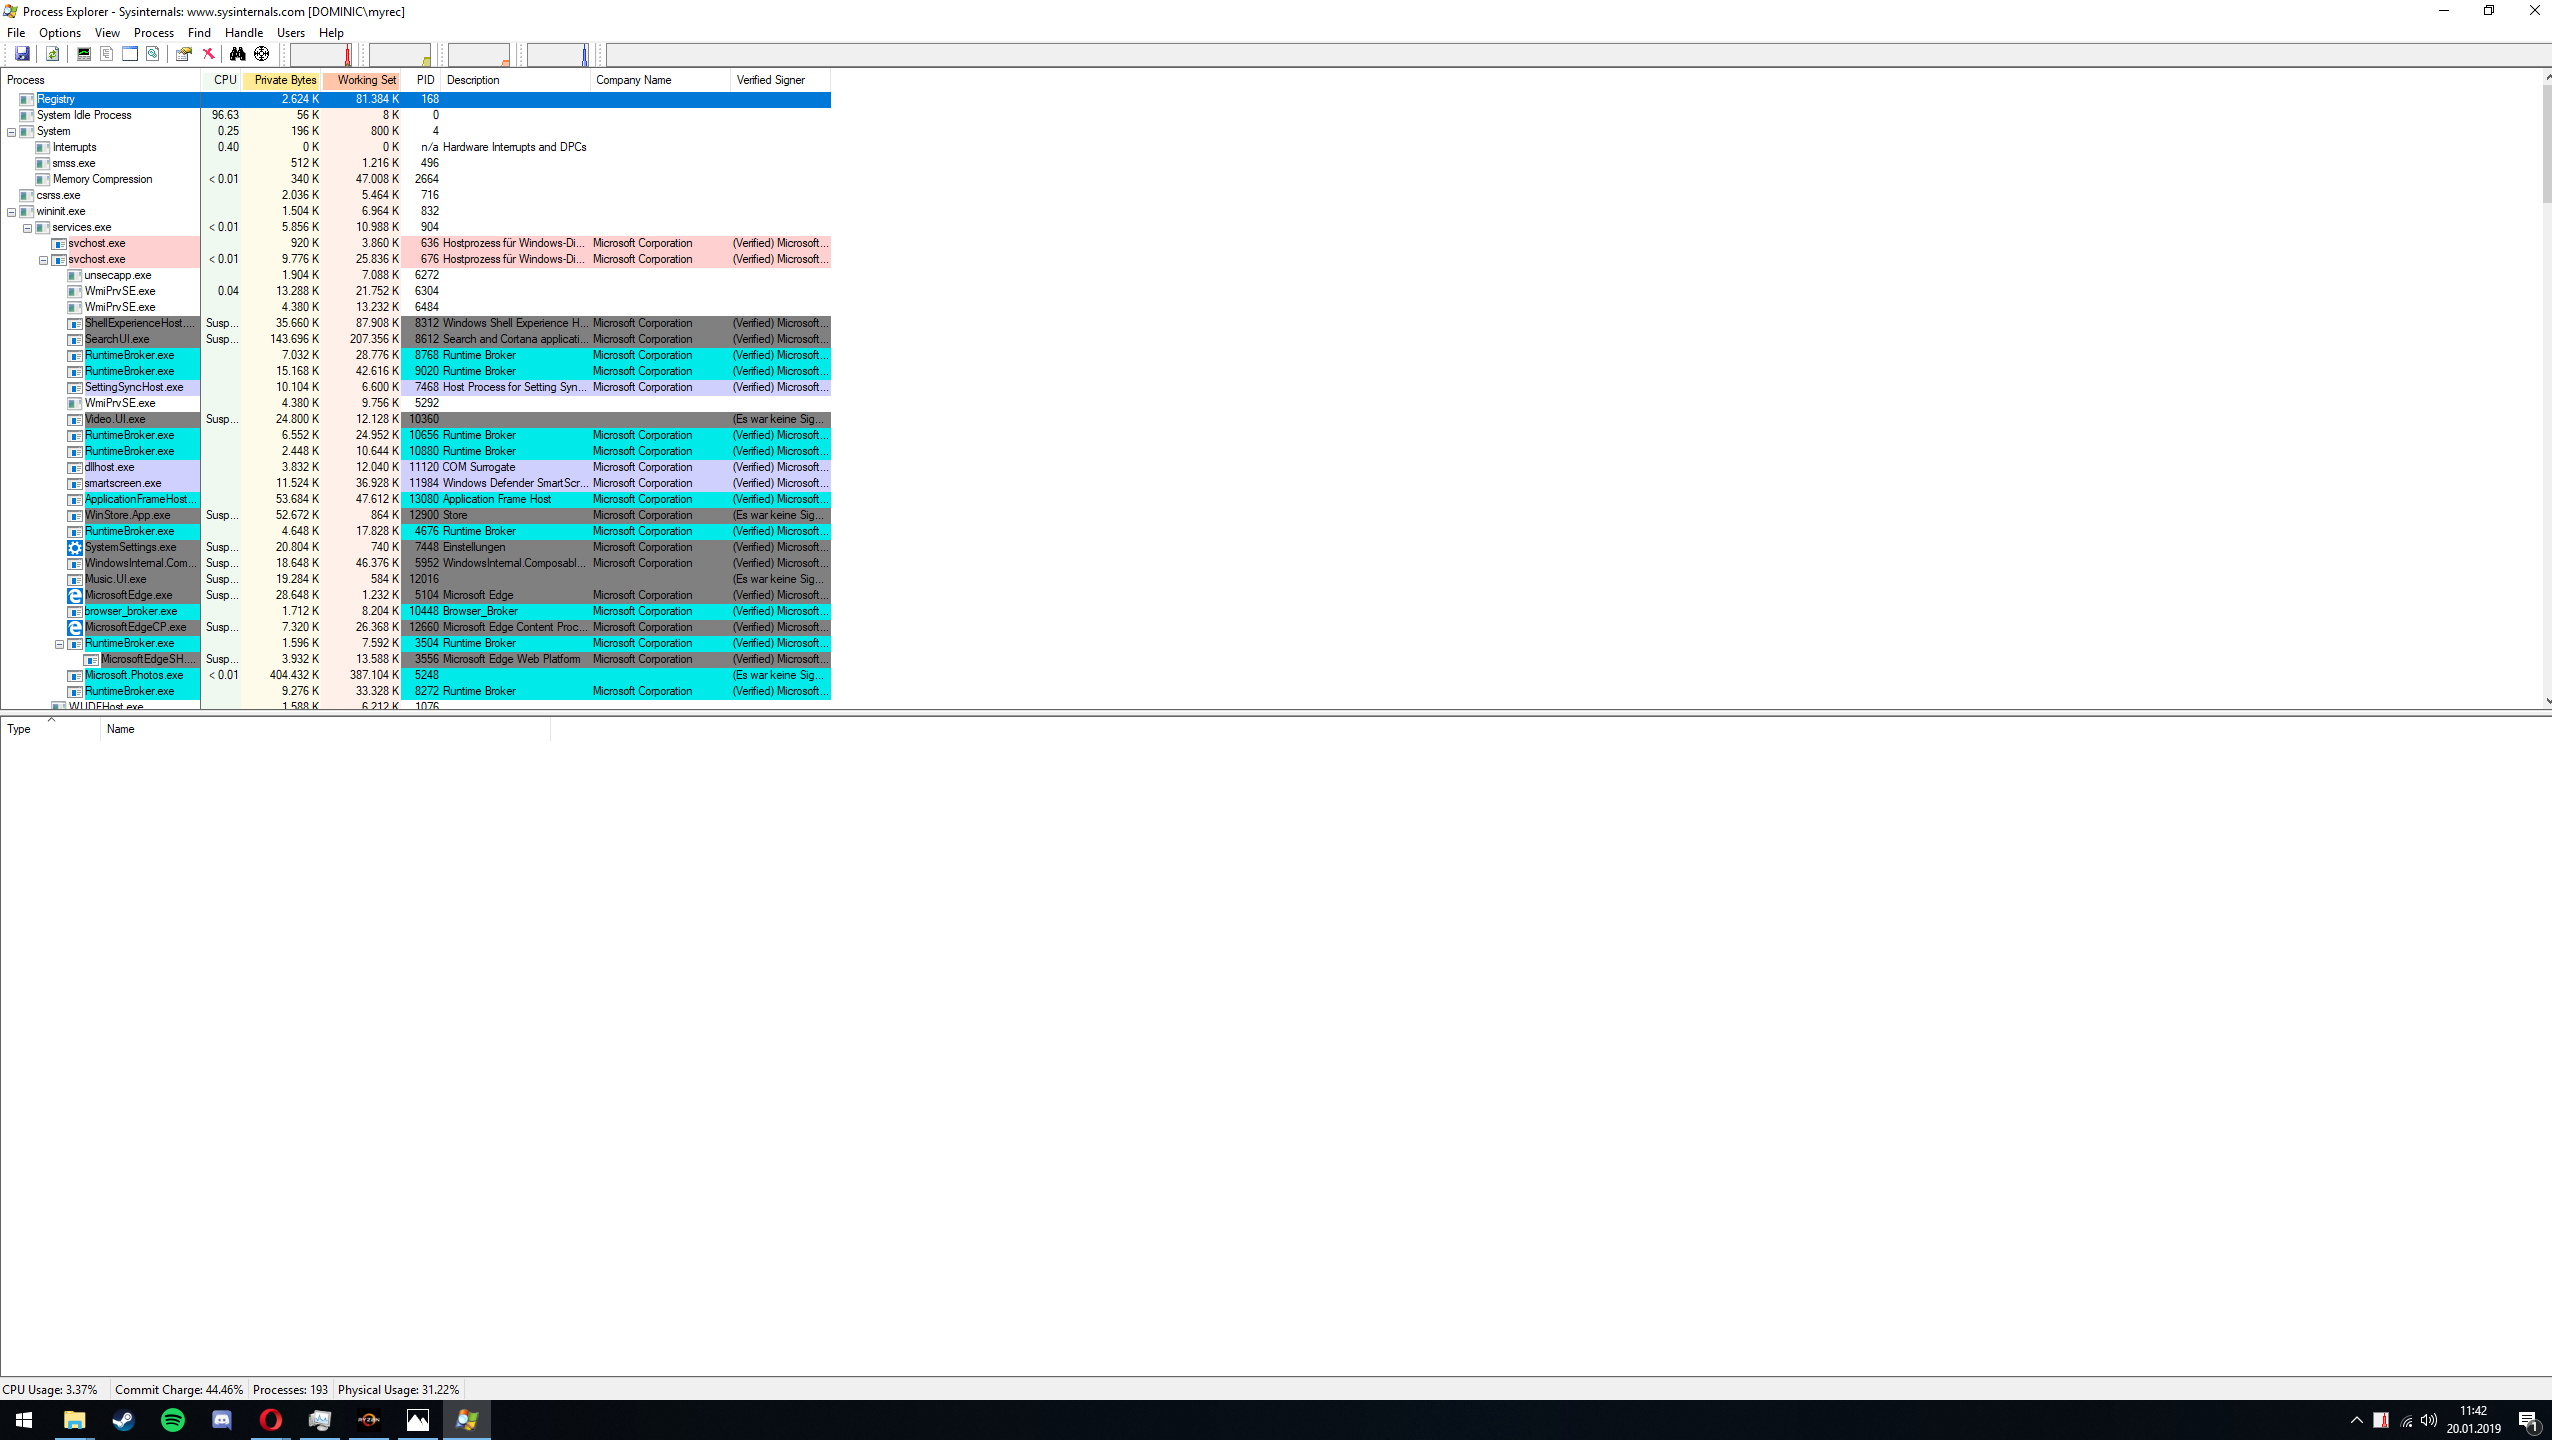The image size is (2552, 1440).
Task: Click the Properties toolbar icon
Action: pos(183,54)
